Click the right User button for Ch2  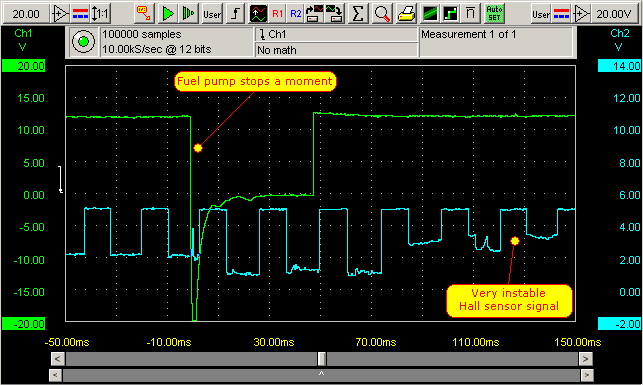point(540,14)
